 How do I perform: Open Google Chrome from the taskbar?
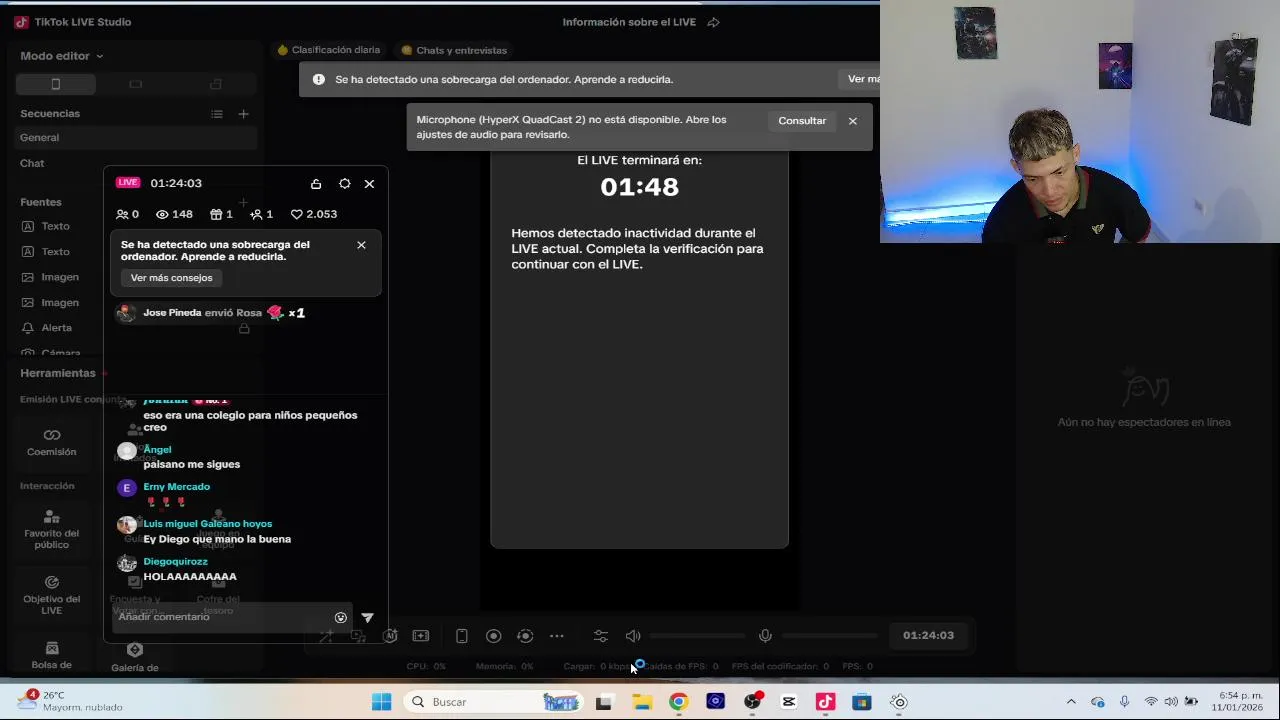coord(678,702)
